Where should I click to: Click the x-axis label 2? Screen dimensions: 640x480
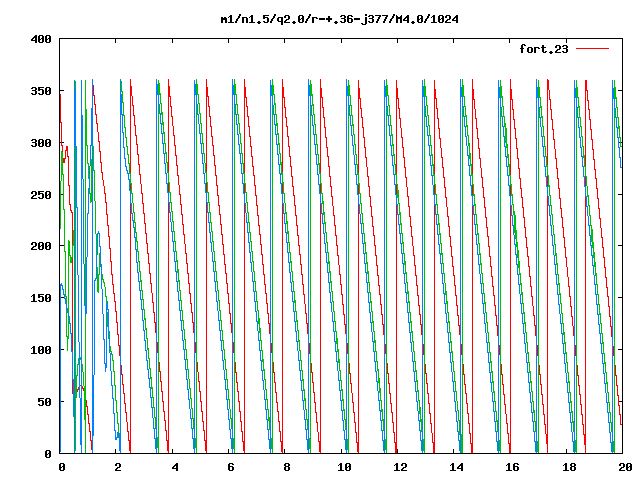[118, 467]
